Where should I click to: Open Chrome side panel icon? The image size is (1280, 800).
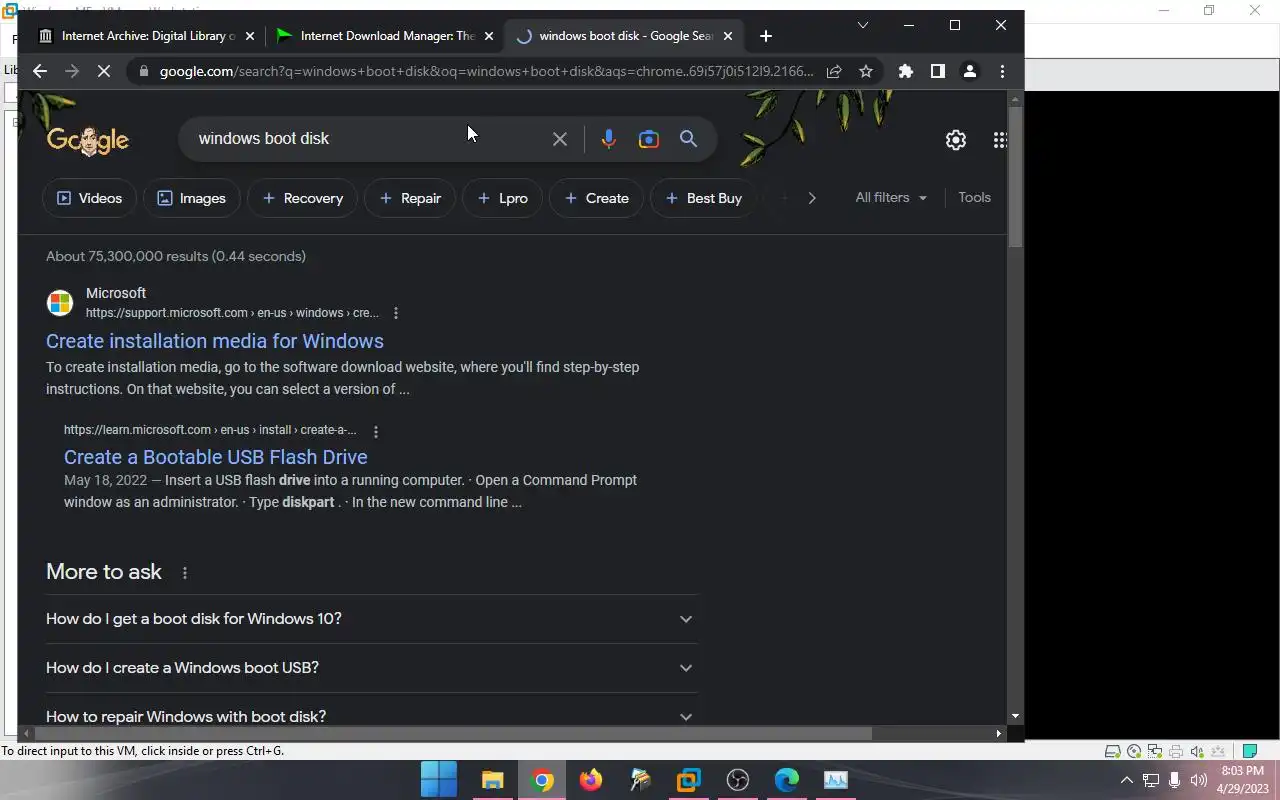[x=938, y=71]
